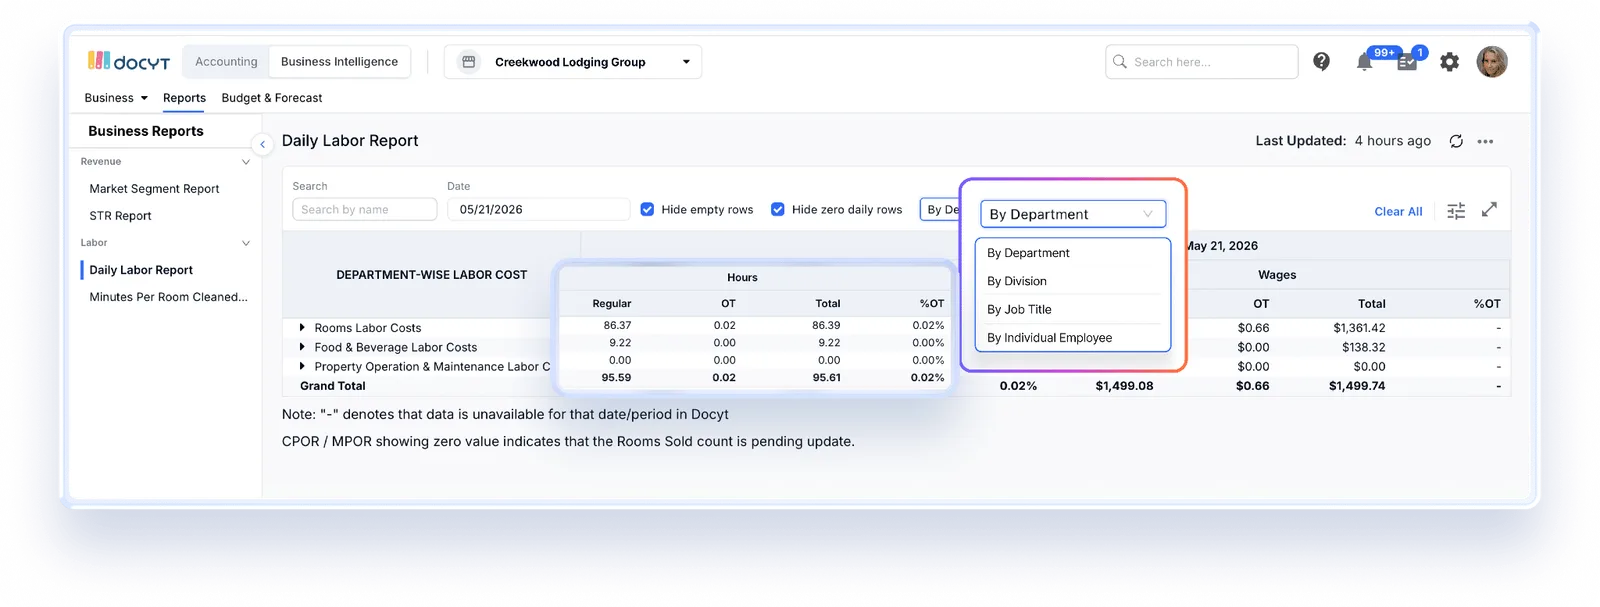Switch to the Business Intelligence tab
Viewport: 1600px width, 607px height.
click(x=339, y=62)
